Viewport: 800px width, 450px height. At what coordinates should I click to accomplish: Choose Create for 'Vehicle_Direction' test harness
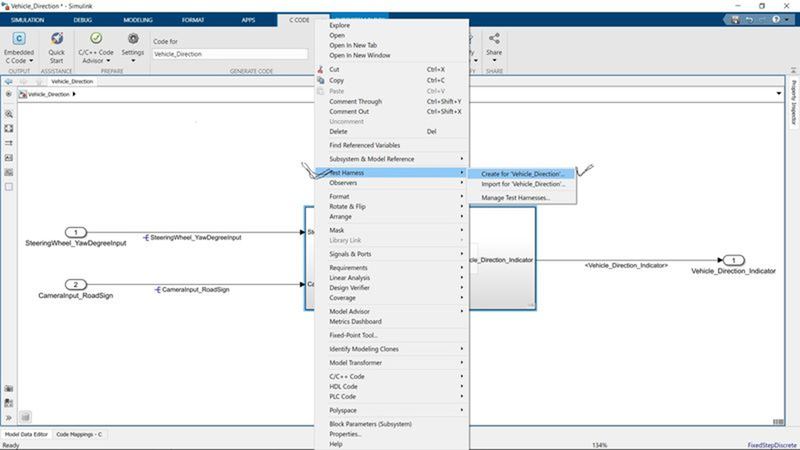[522, 174]
